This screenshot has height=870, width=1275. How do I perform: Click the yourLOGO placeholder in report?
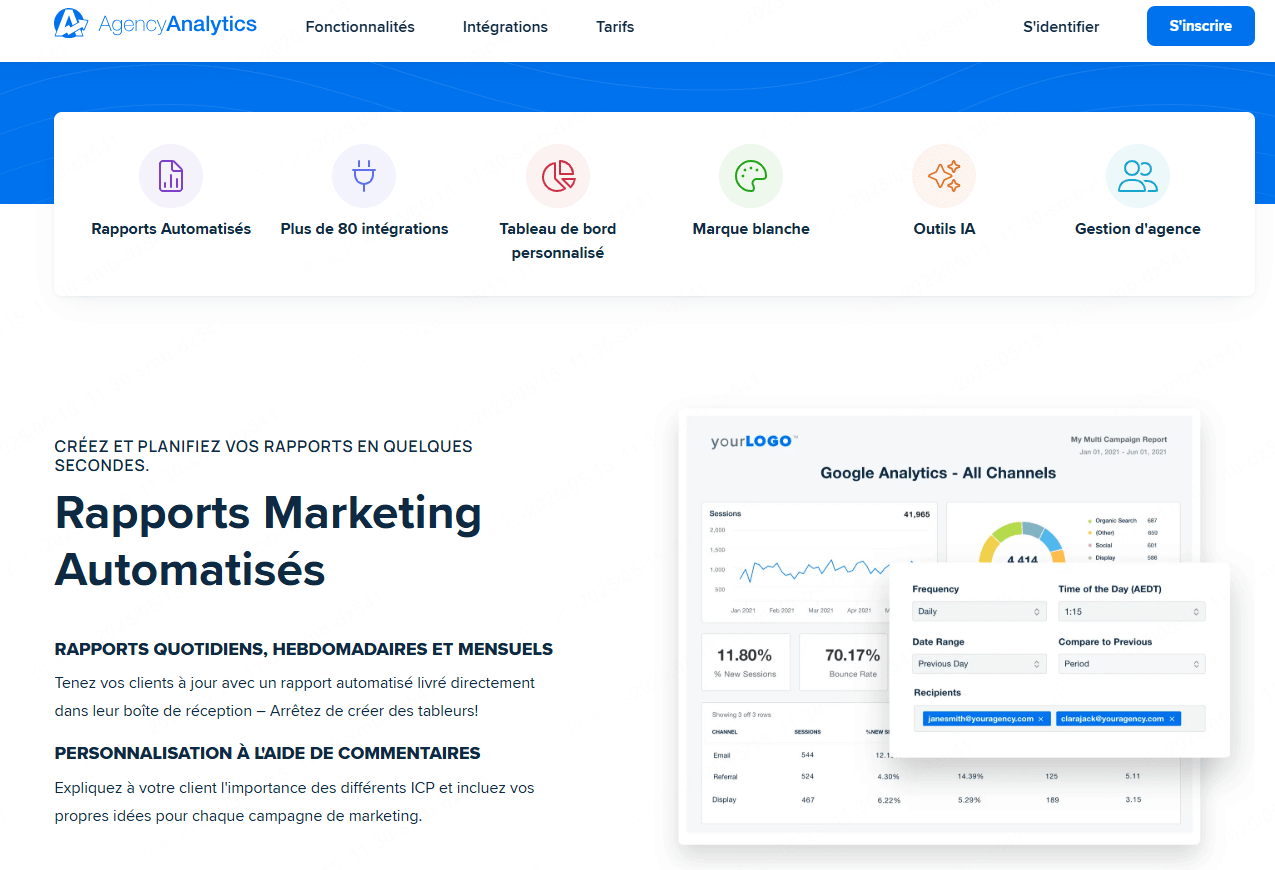[754, 441]
